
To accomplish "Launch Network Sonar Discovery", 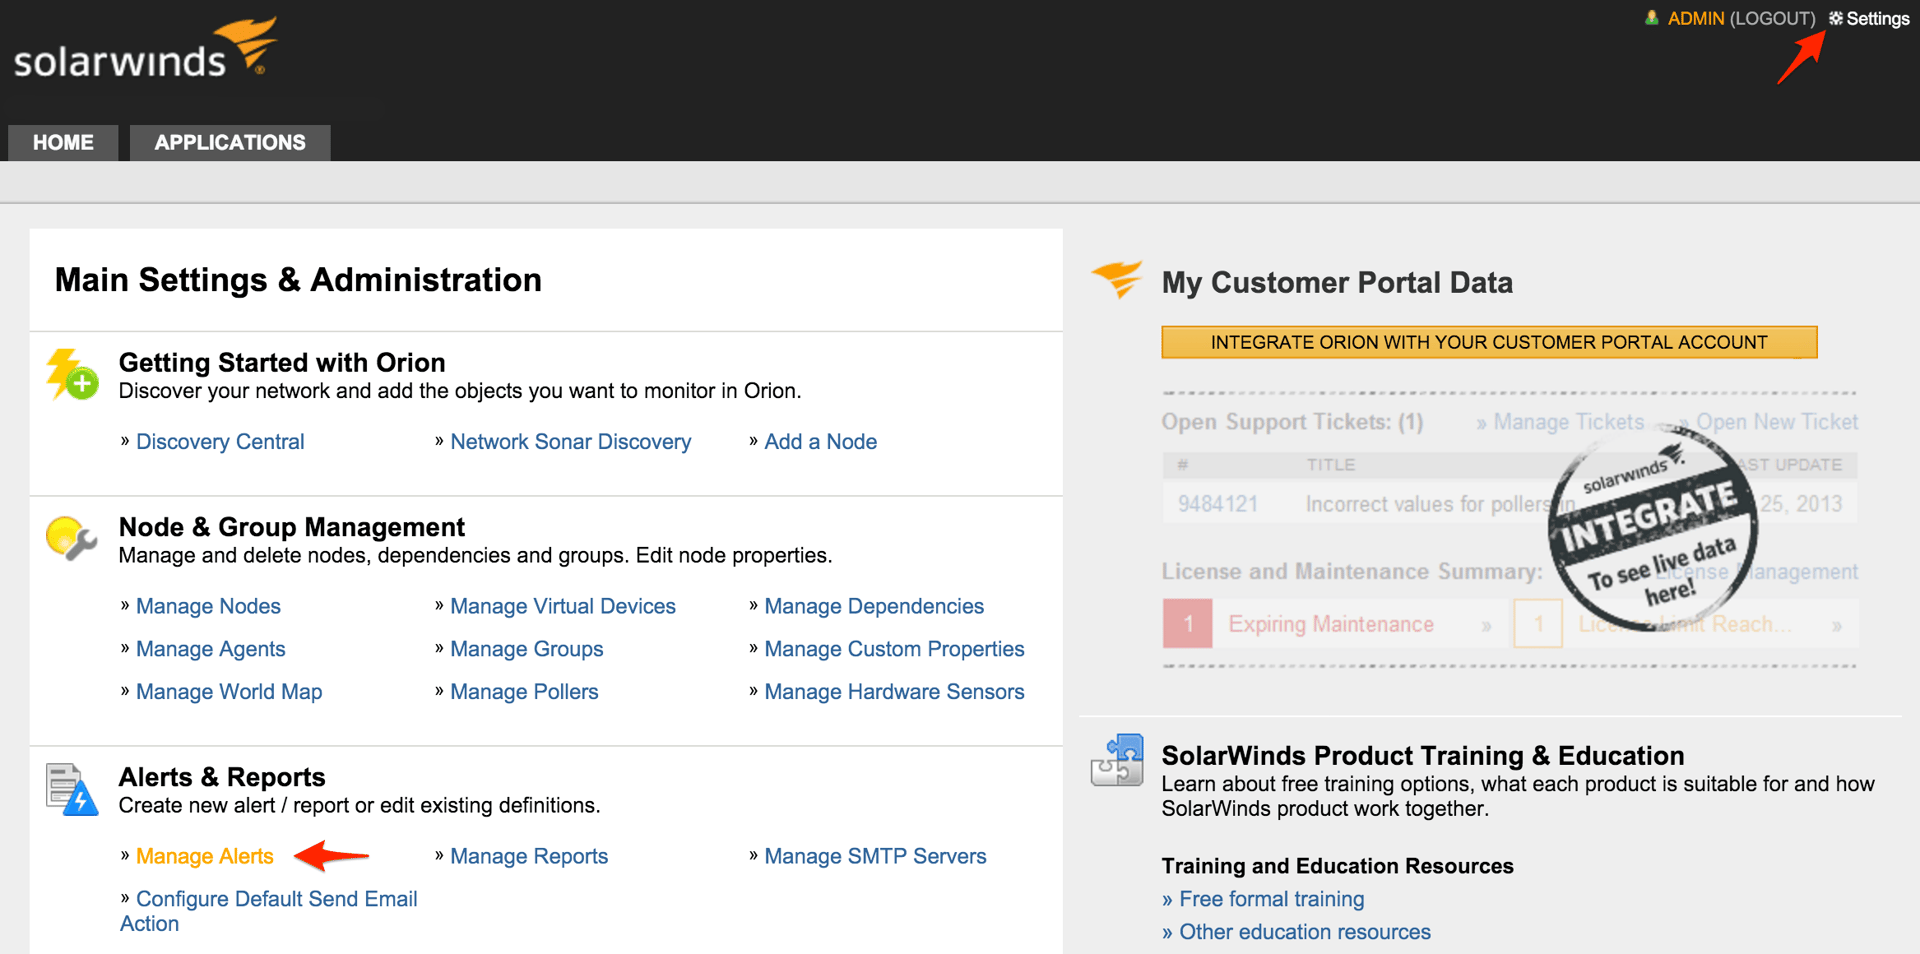I will coord(570,441).
